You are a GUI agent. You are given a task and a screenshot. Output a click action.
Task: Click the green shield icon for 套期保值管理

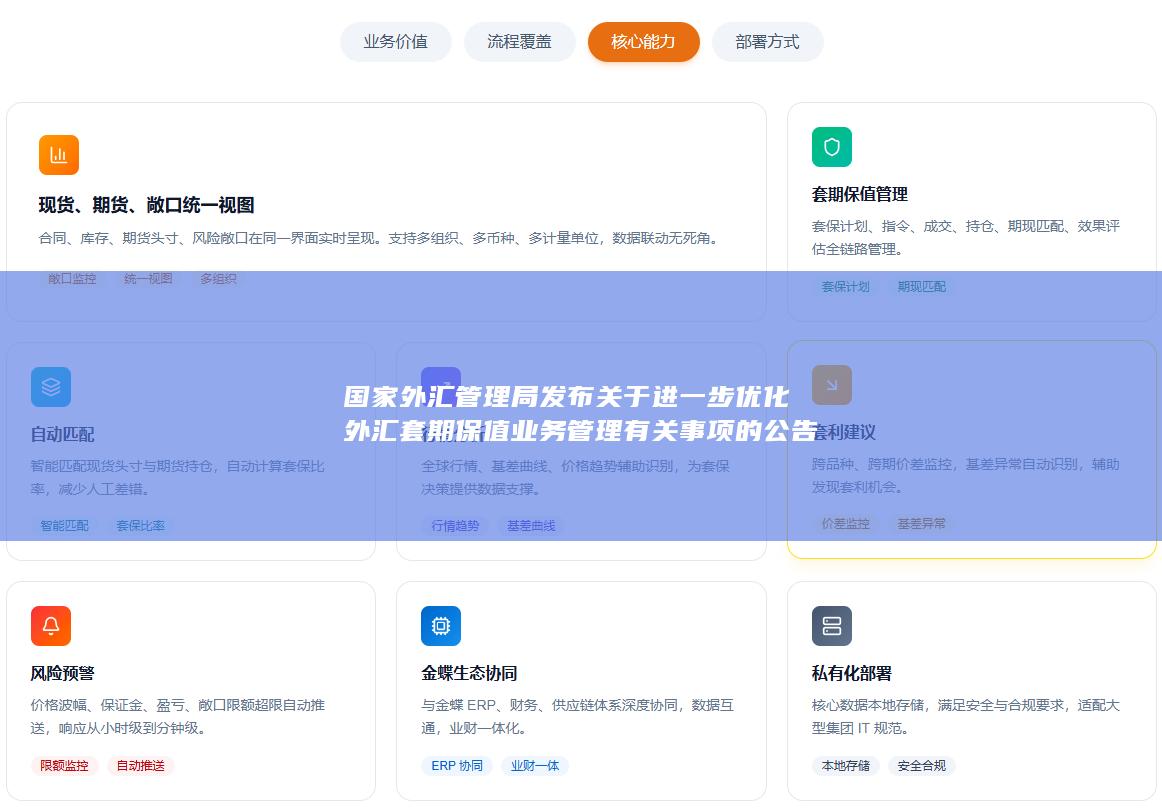click(x=831, y=147)
